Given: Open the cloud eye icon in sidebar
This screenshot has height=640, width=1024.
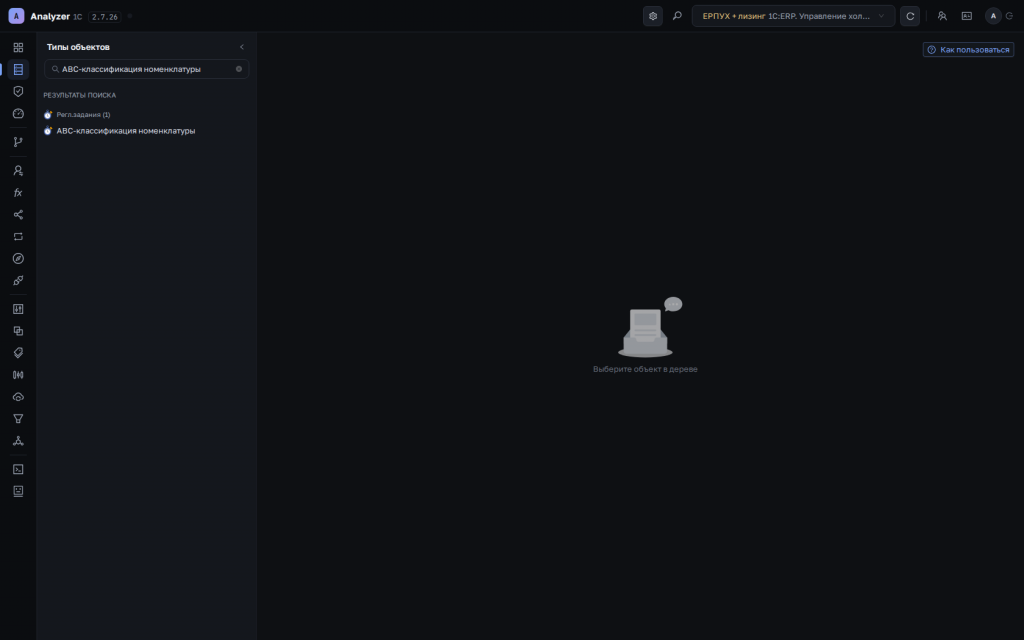Looking at the screenshot, I should coord(18,397).
